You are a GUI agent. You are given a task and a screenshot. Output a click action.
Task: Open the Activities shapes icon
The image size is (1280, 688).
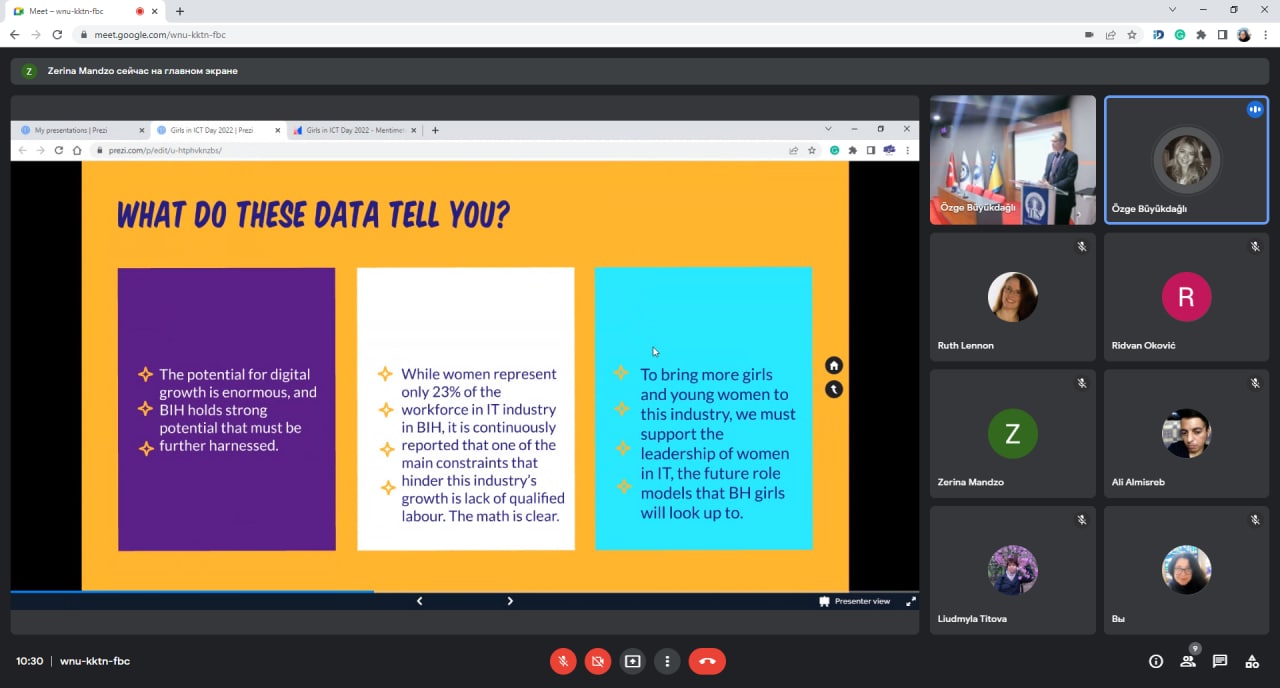click(x=1251, y=661)
